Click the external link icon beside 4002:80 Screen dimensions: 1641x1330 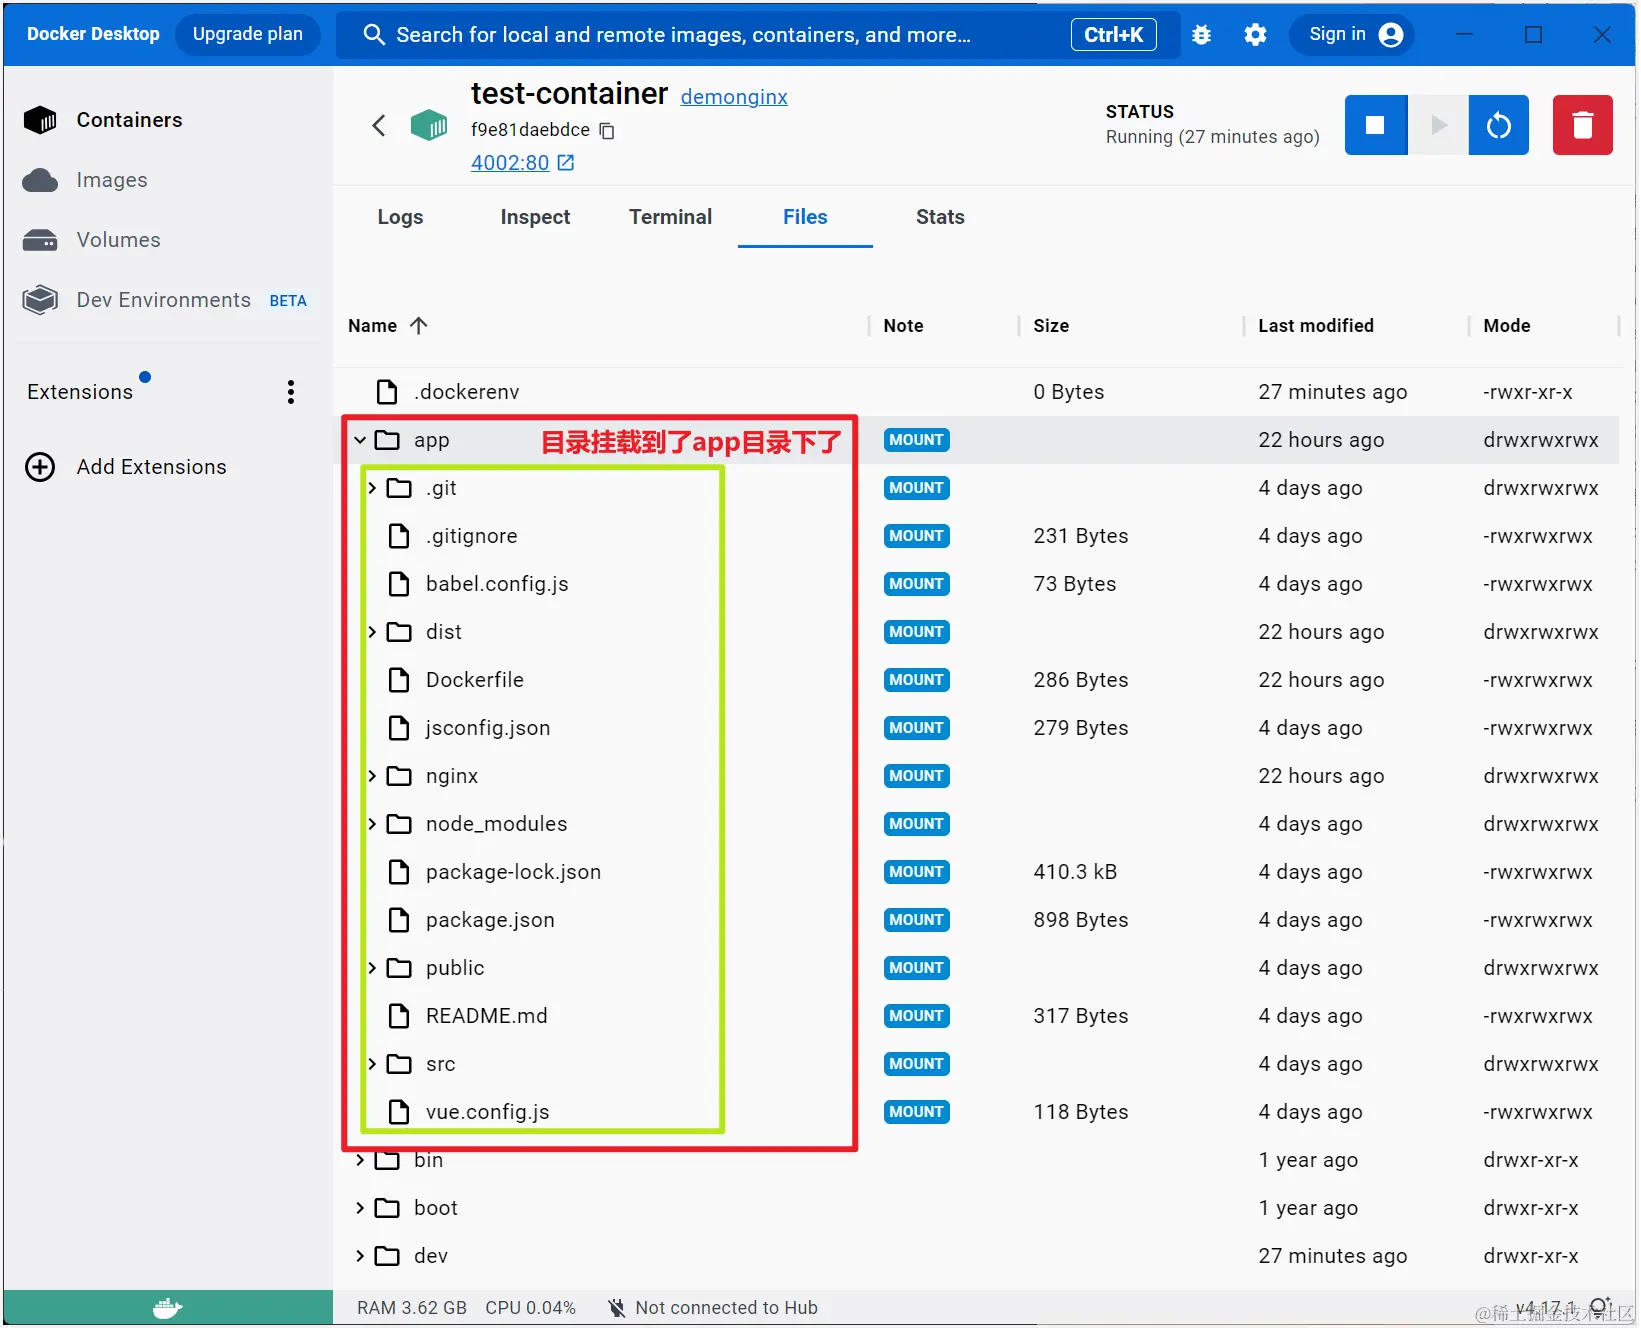pyautogui.click(x=566, y=163)
